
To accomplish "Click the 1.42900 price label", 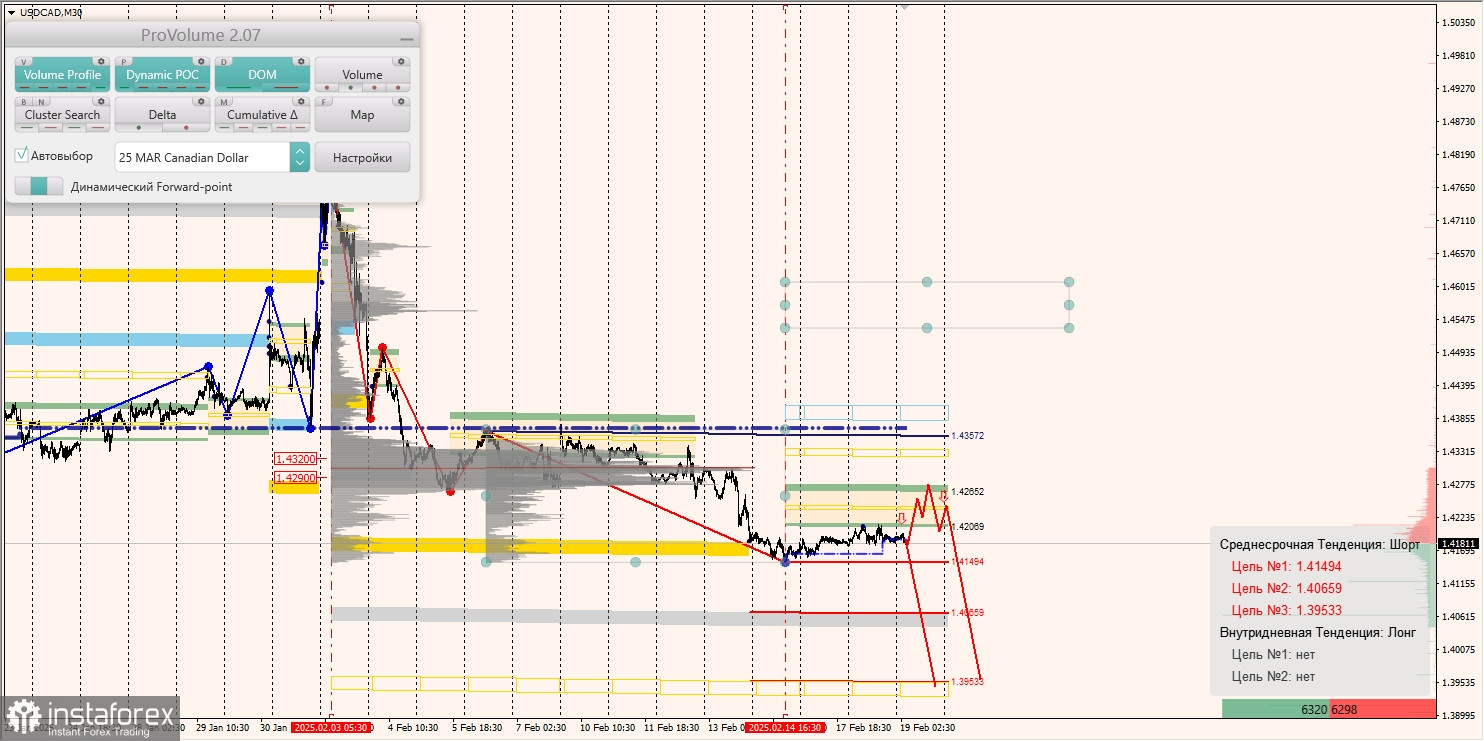I will click(x=295, y=478).
